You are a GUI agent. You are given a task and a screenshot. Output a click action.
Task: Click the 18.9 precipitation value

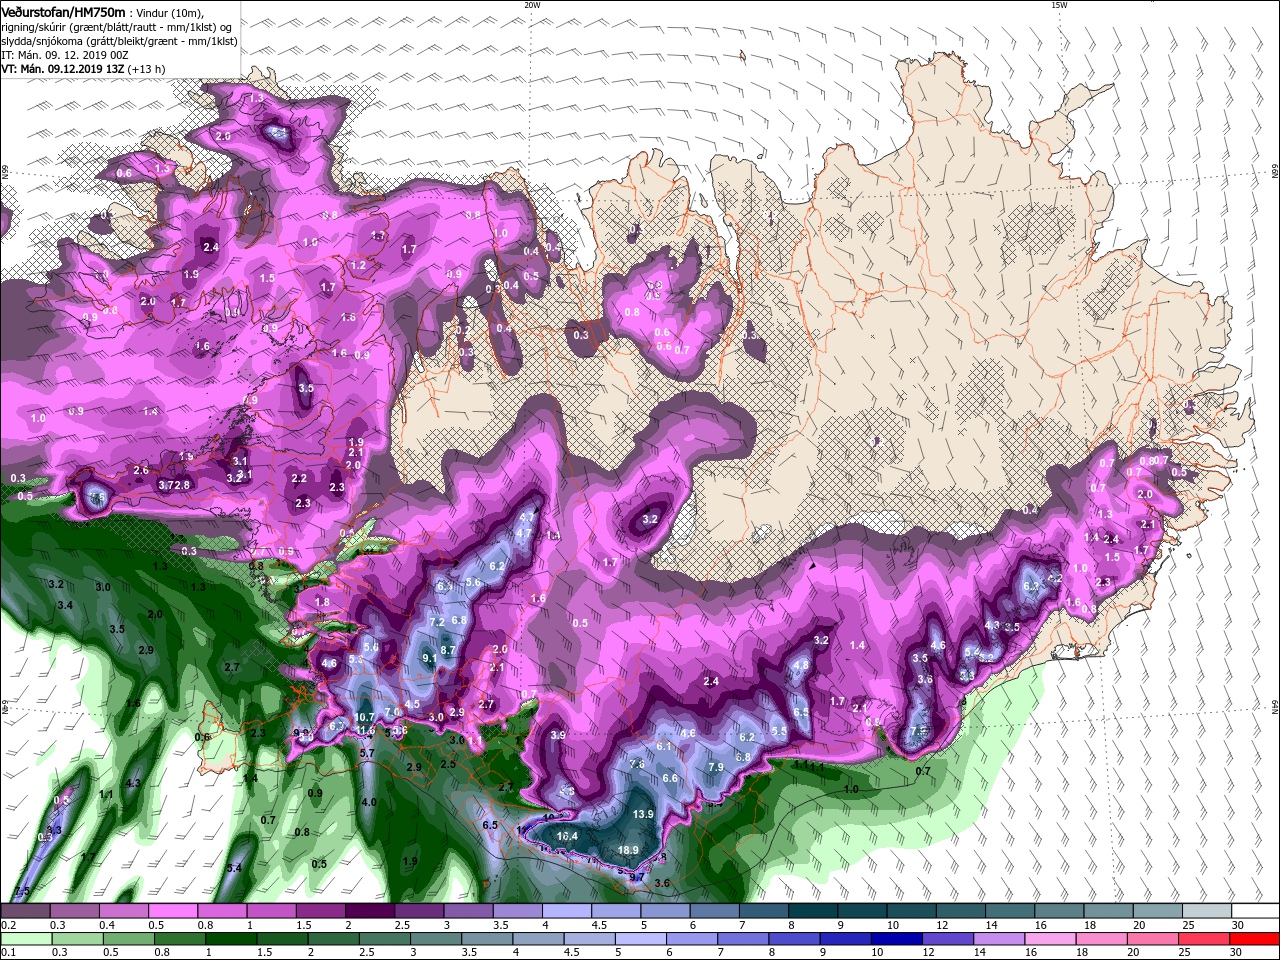coord(628,851)
